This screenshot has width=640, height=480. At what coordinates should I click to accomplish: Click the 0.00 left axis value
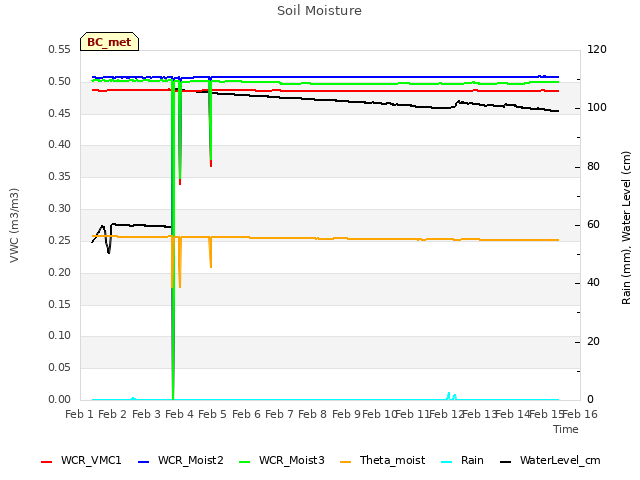coord(60,400)
